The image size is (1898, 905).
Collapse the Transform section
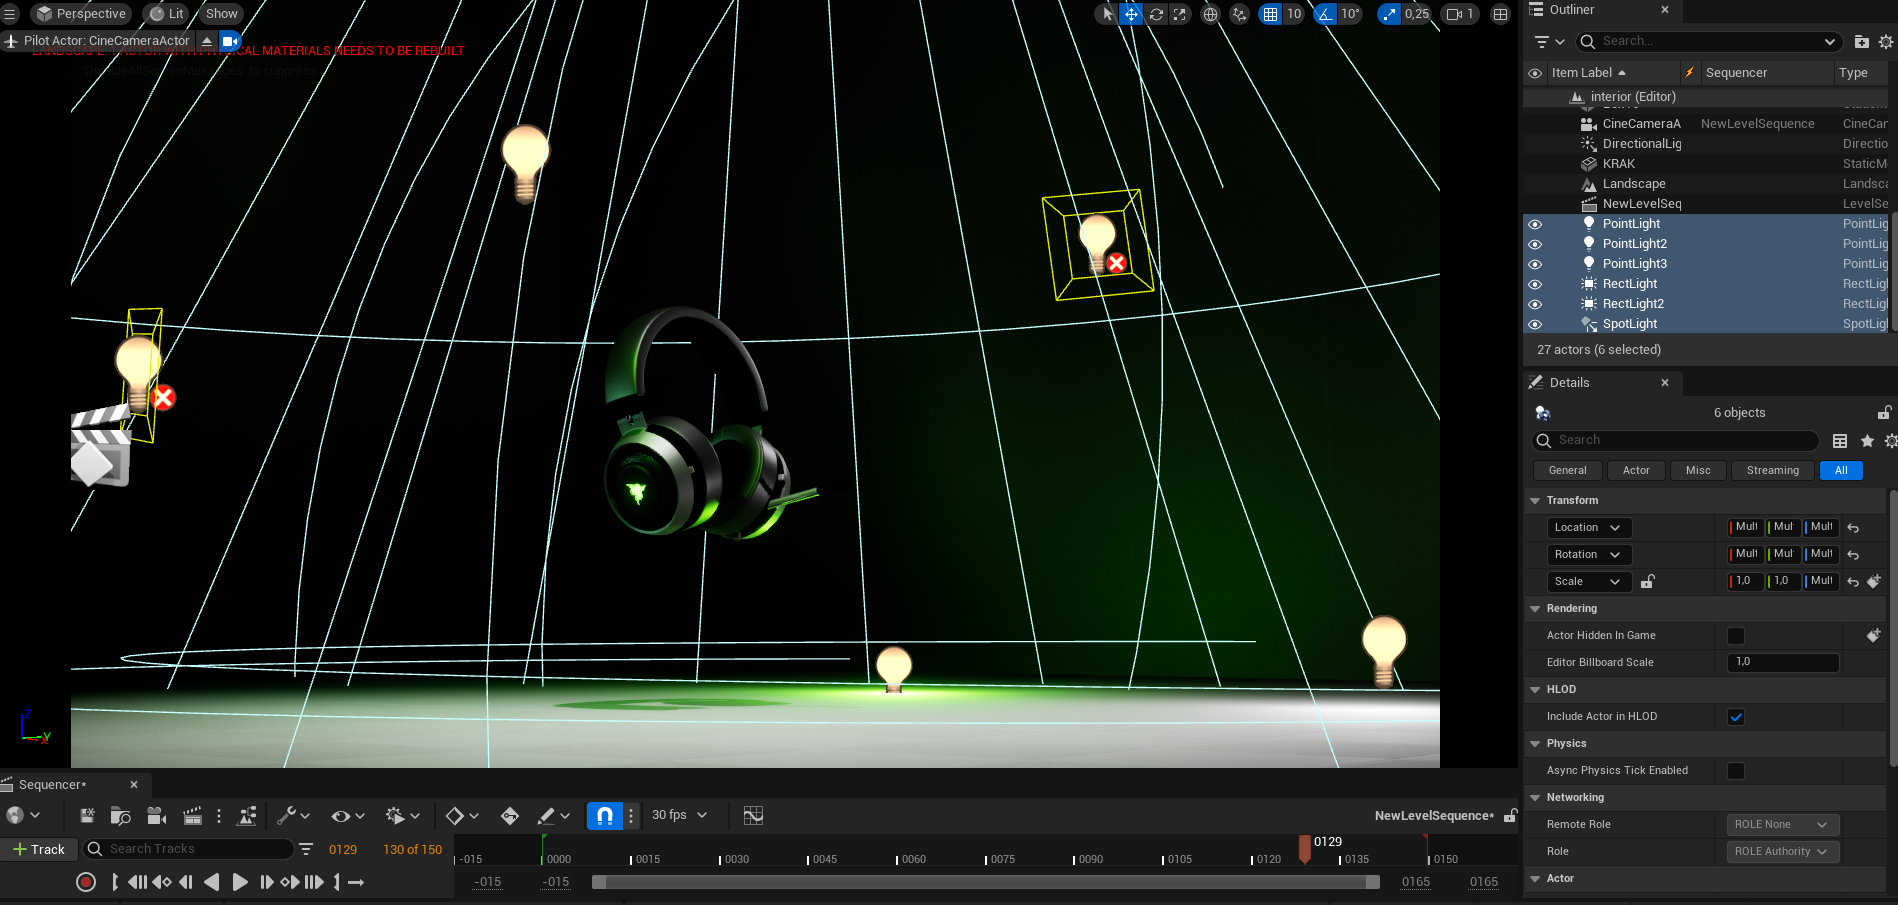1535,500
